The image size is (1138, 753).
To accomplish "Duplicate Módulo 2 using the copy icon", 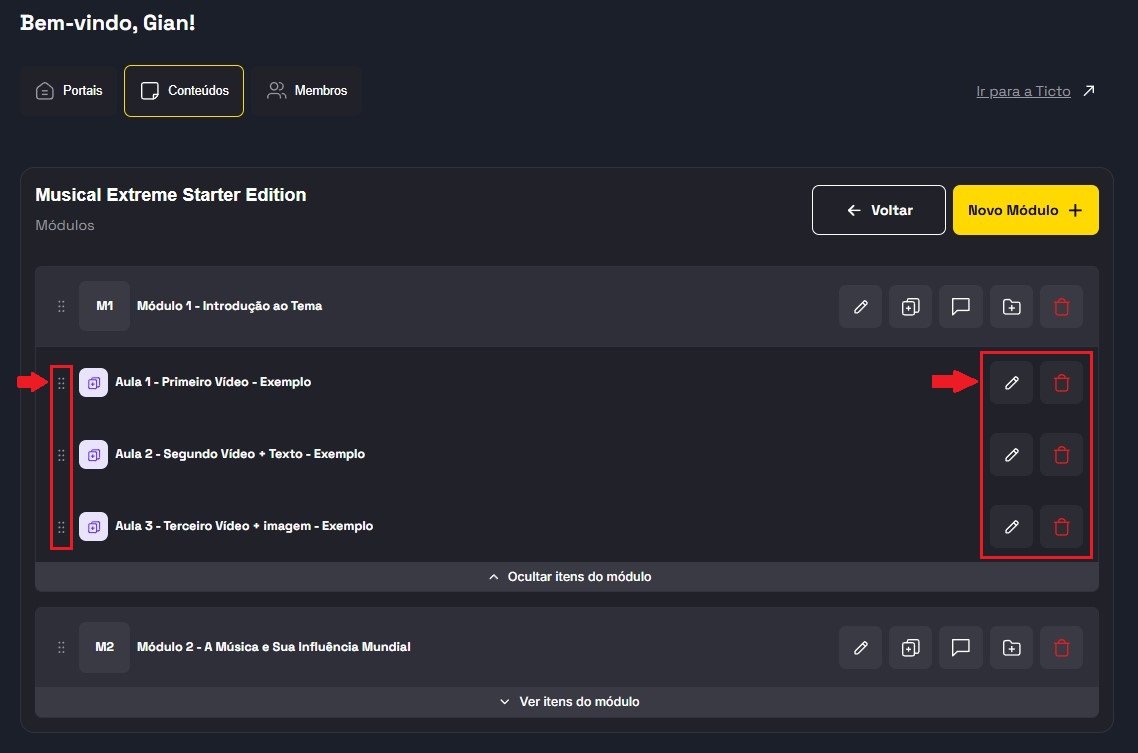I will [x=910, y=648].
